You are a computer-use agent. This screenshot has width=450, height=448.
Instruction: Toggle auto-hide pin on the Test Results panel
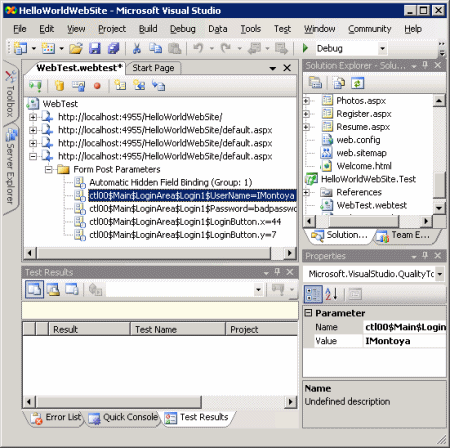[277, 272]
